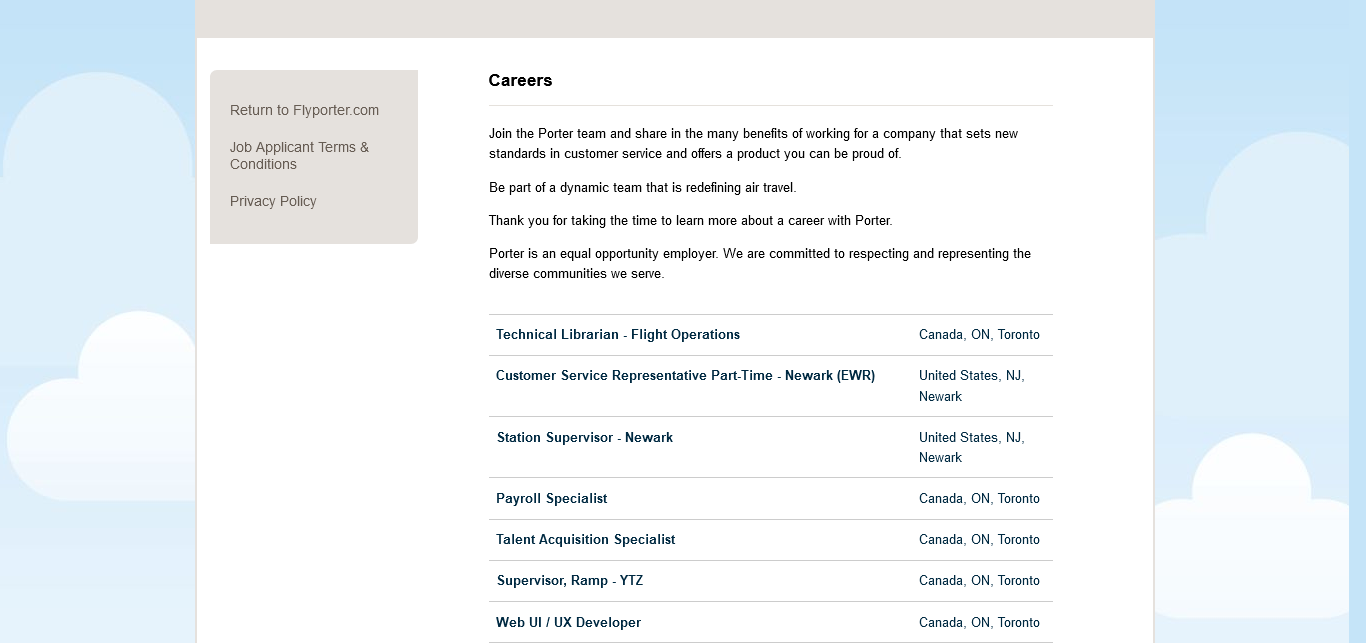Select Customer Service Representative Part-Time Newark job

[x=685, y=376]
